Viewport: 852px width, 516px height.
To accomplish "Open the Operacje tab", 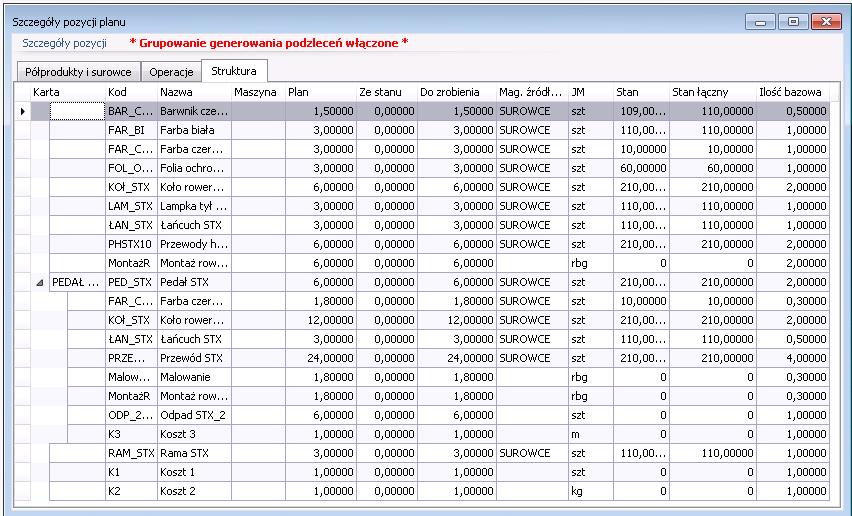I will tap(171, 72).
